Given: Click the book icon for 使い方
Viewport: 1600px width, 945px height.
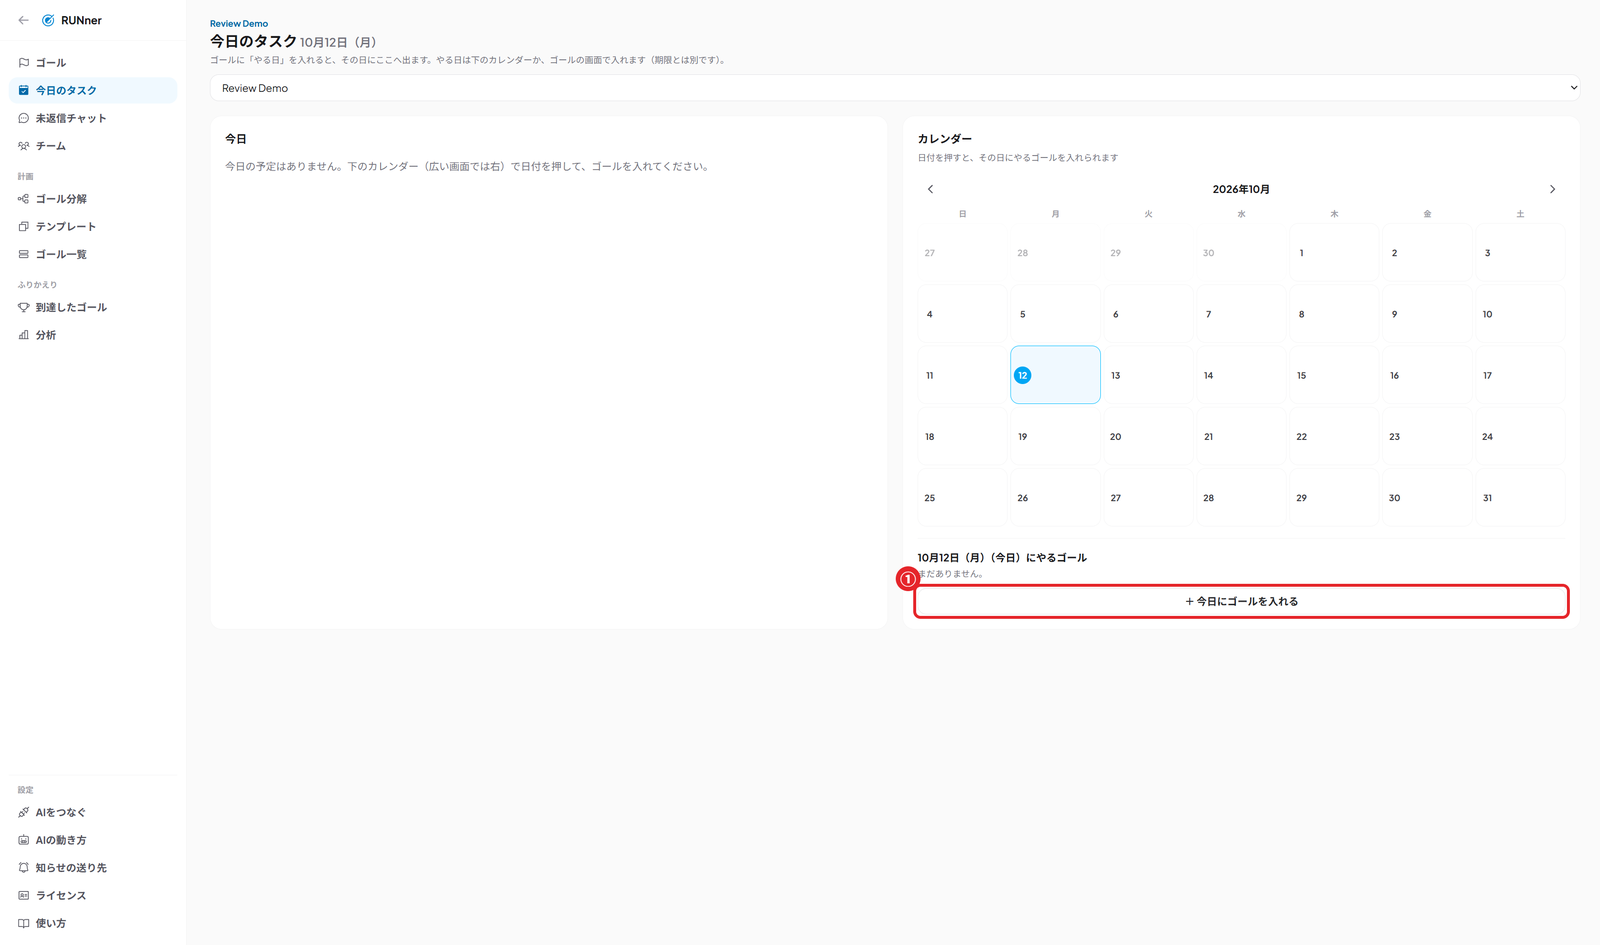Looking at the screenshot, I should (24, 923).
